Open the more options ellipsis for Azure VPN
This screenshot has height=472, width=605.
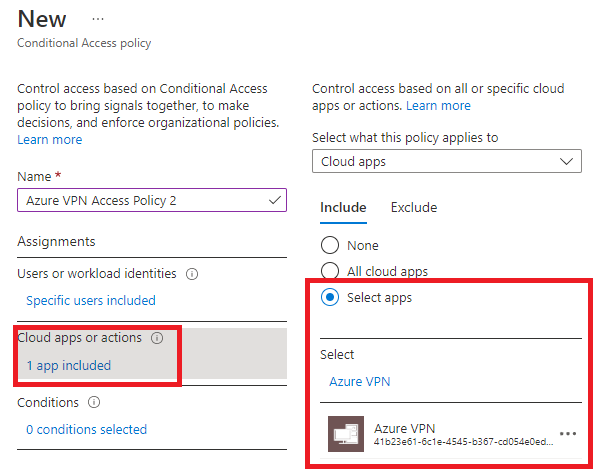coord(568,434)
